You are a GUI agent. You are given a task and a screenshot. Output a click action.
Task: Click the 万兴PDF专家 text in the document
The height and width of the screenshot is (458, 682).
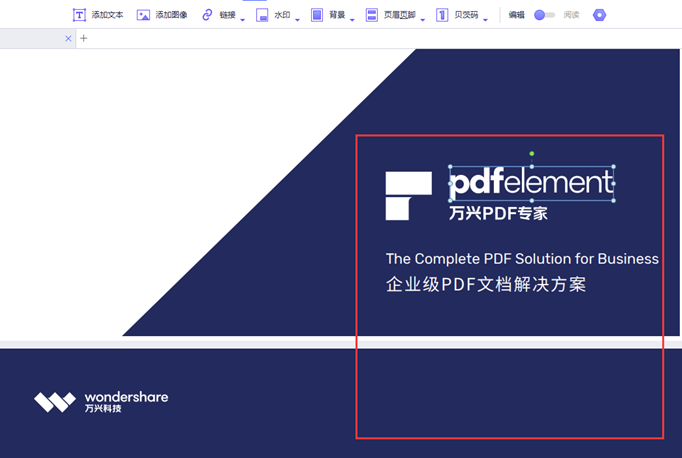click(x=498, y=213)
